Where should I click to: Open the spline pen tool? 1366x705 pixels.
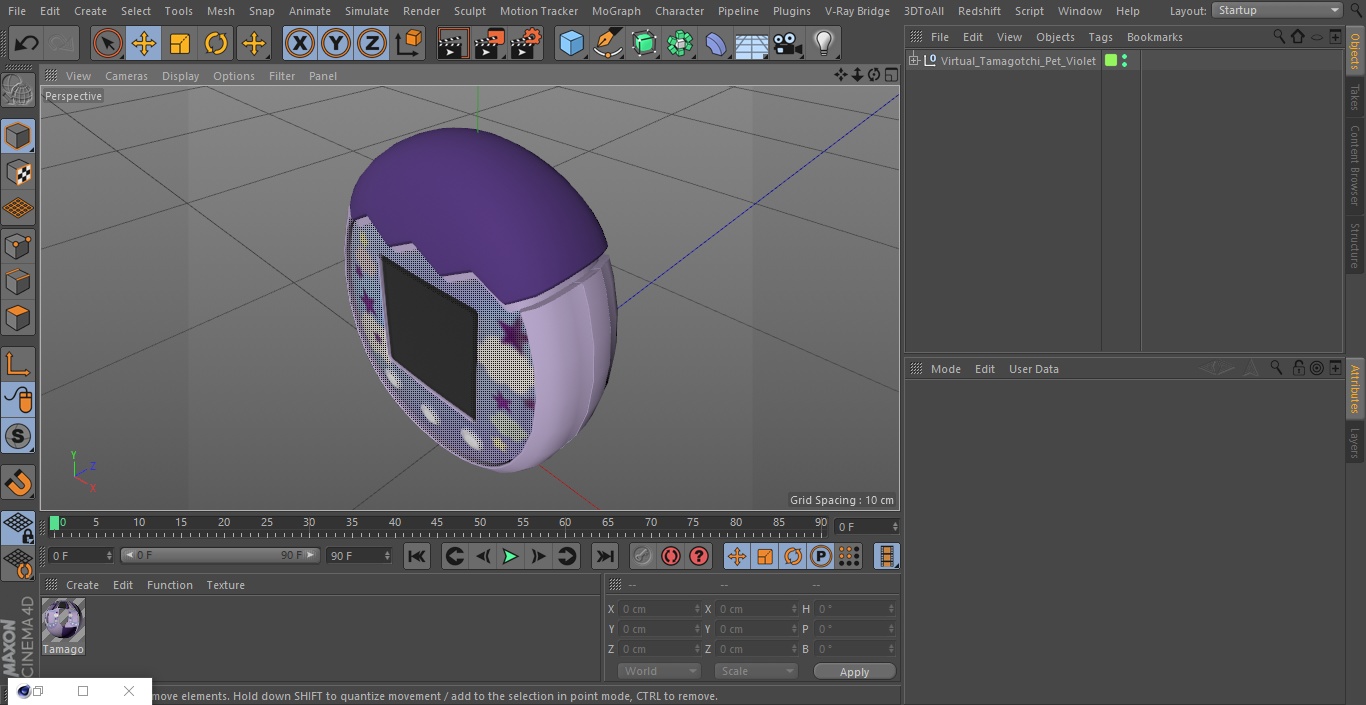coord(607,43)
